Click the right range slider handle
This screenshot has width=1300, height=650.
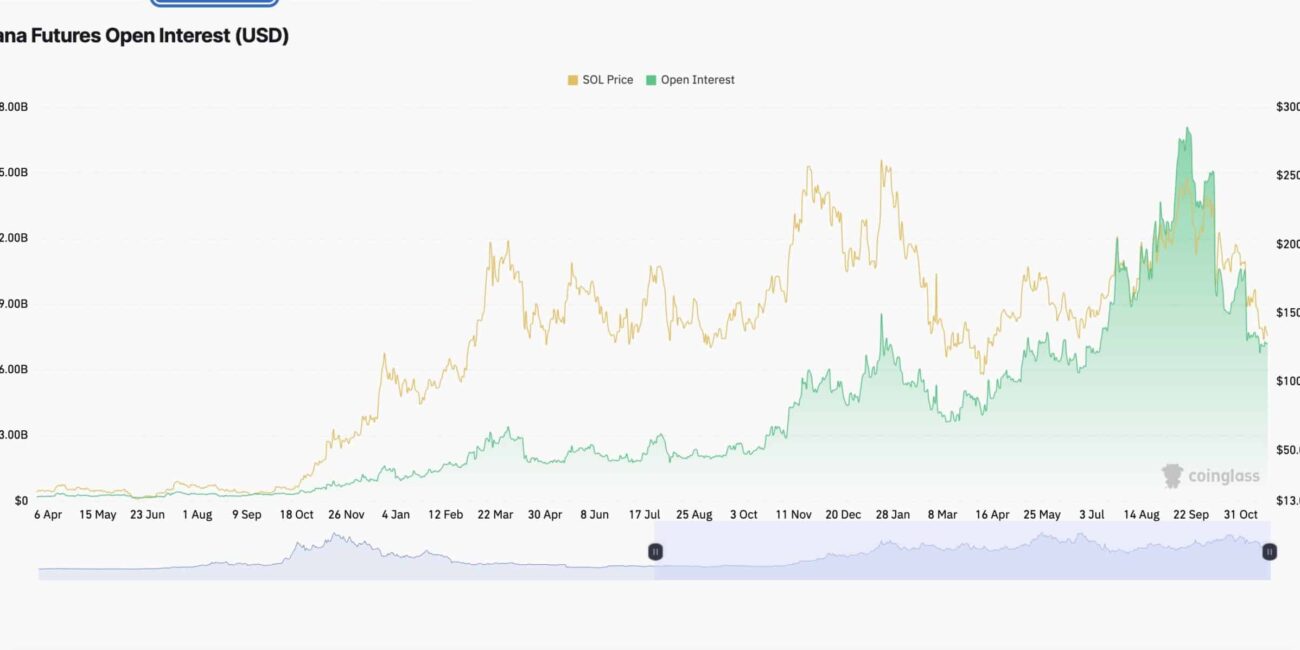click(1269, 551)
